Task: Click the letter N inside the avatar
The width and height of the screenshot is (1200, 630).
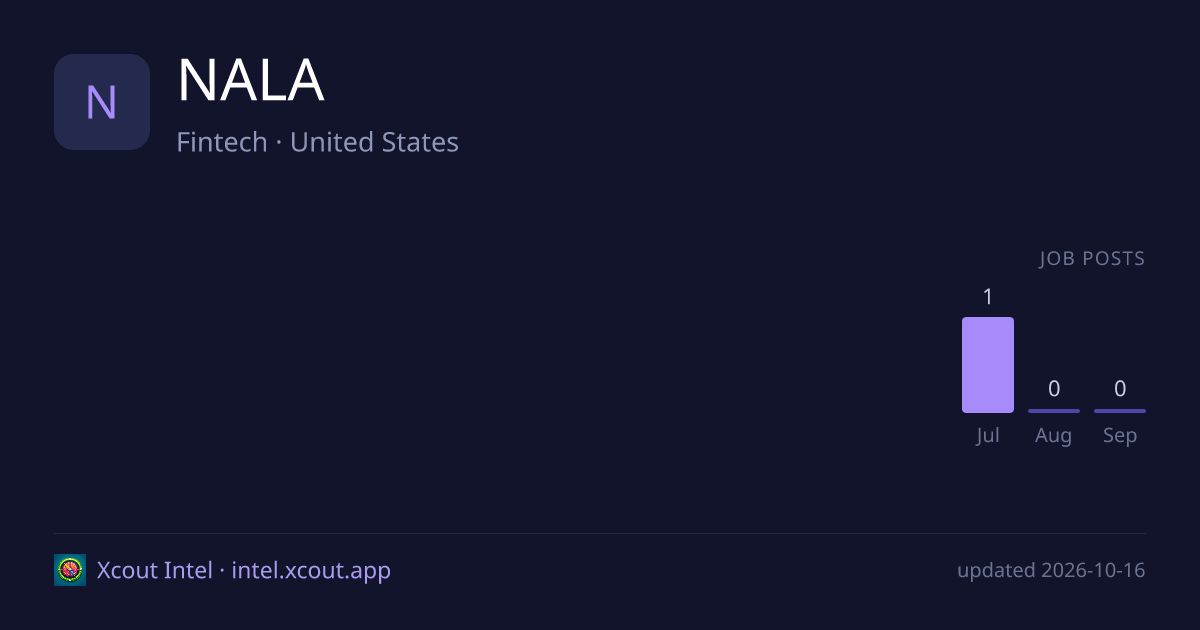Action: pyautogui.click(x=102, y=103)
